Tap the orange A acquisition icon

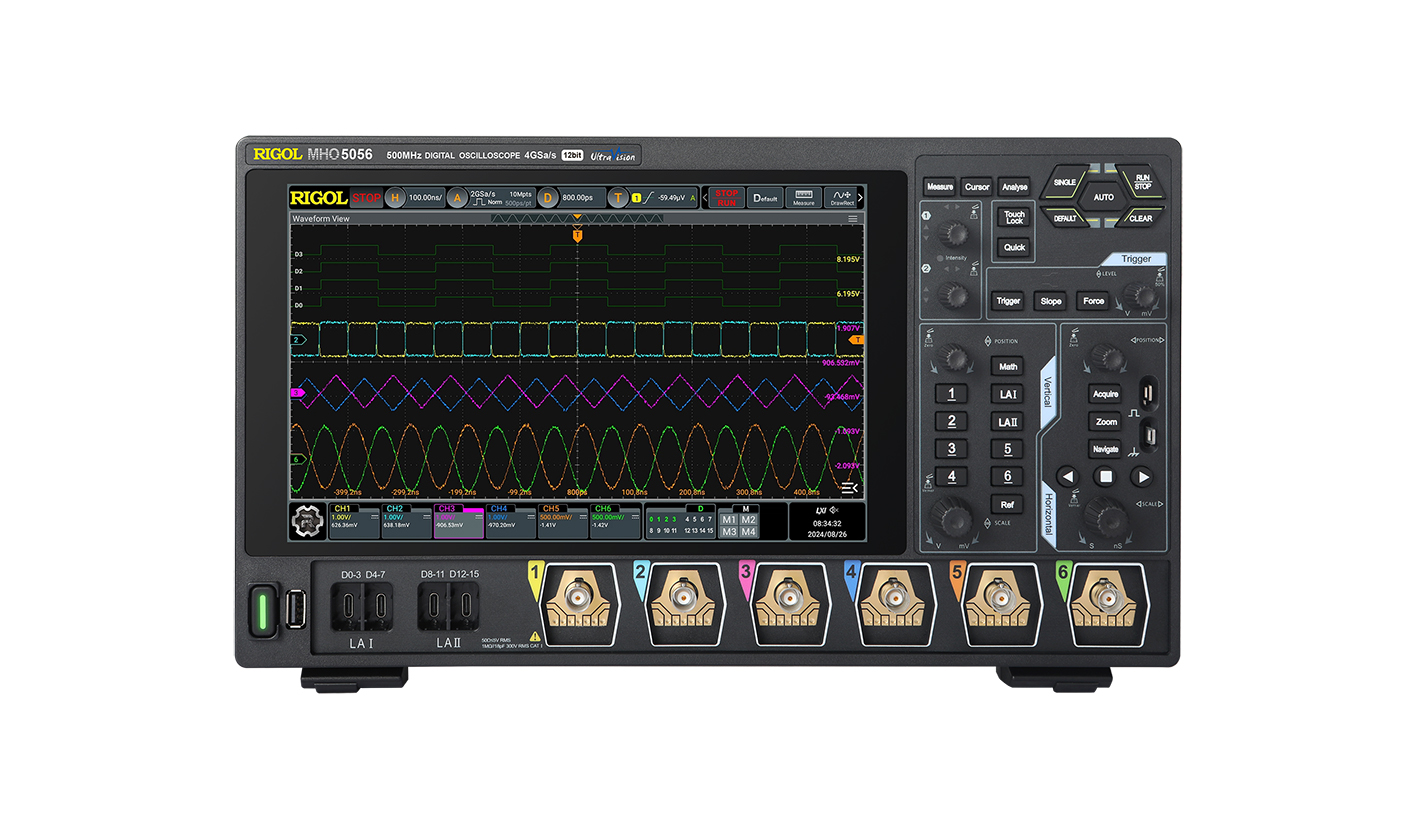(x=457, y=198)
